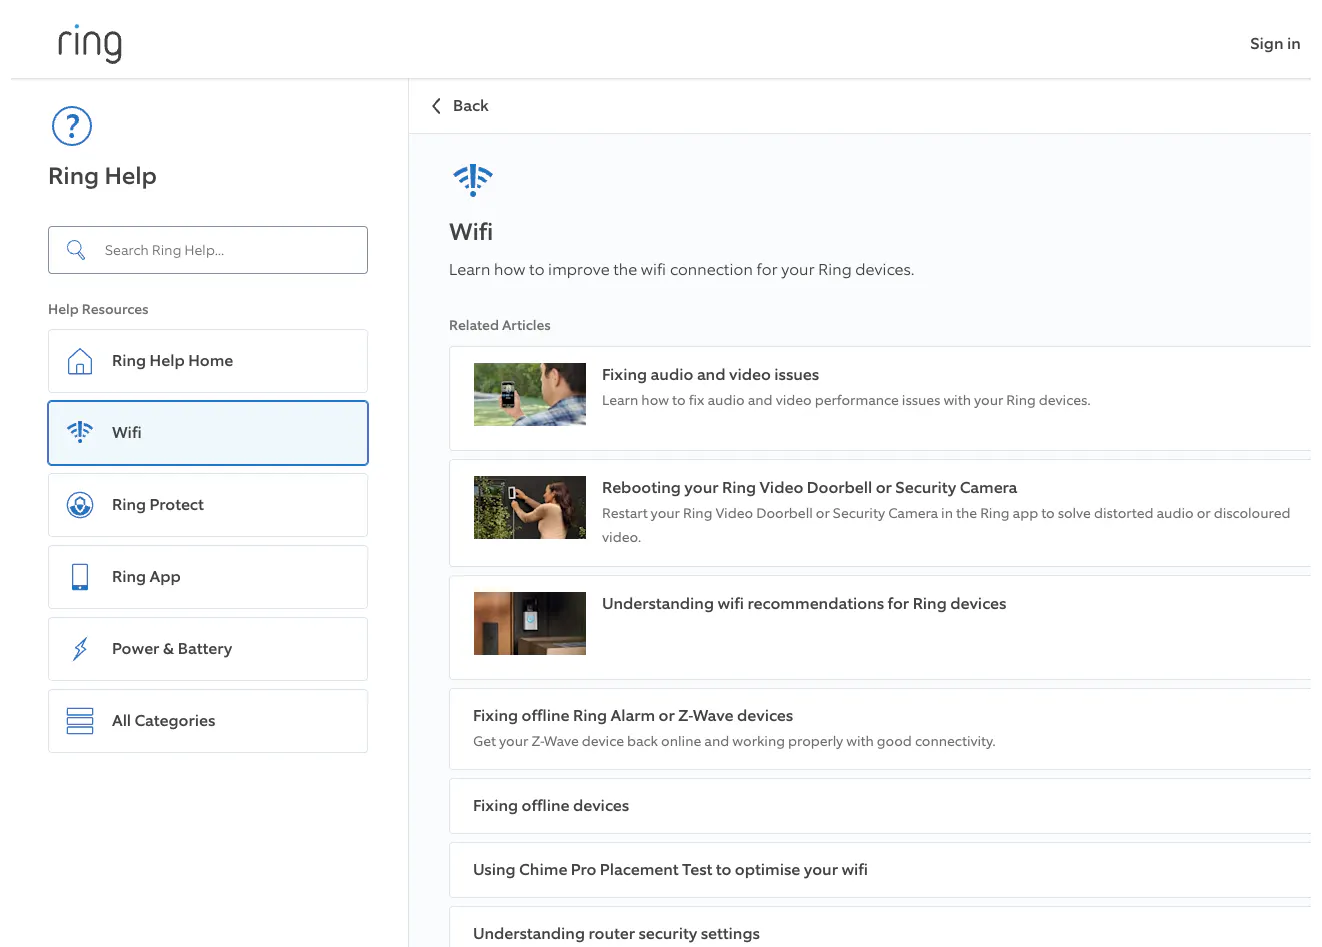Click the Ring Help question mark icon
Viewport: 1322px width, 947px height.
(x=72, y=126)
